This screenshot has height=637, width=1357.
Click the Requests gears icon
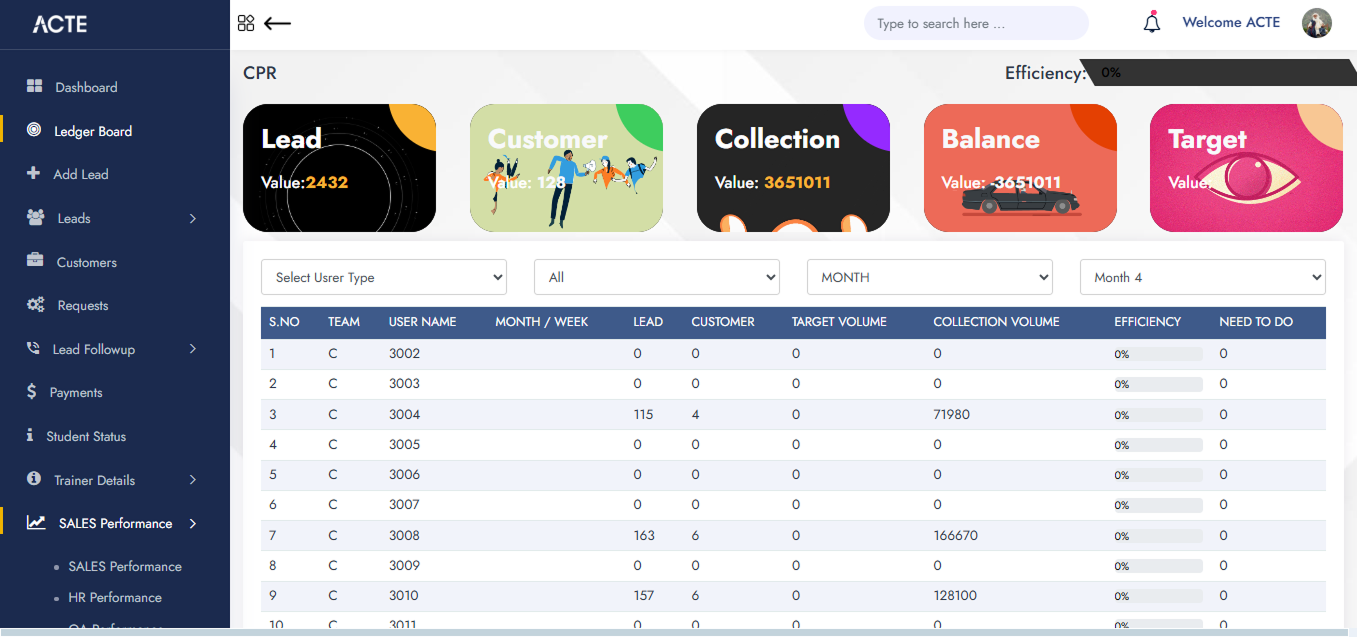36,305
